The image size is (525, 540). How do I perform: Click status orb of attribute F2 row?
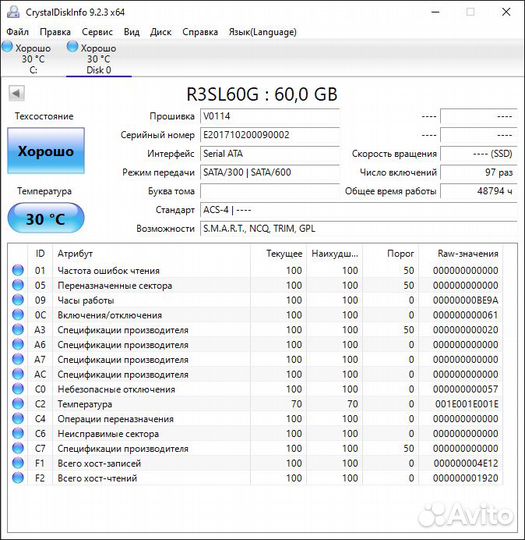(18, 478)
